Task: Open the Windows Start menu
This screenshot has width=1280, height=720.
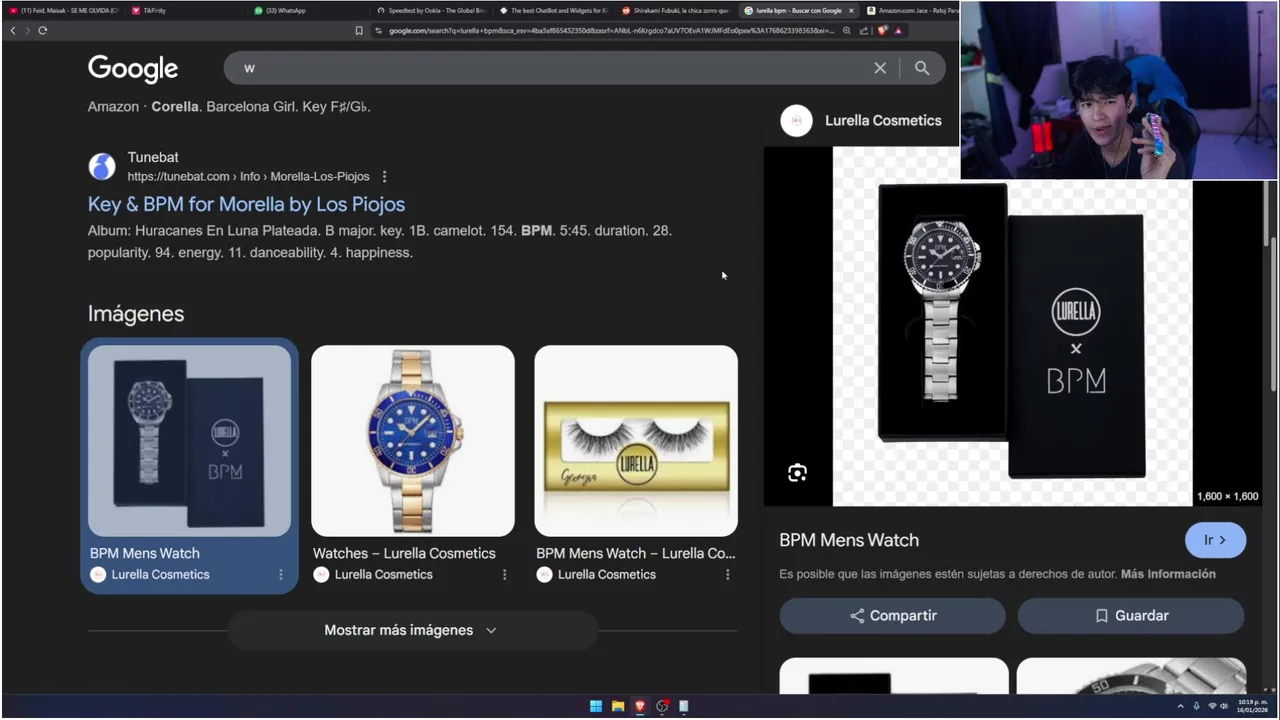Action: coord(596,706)
